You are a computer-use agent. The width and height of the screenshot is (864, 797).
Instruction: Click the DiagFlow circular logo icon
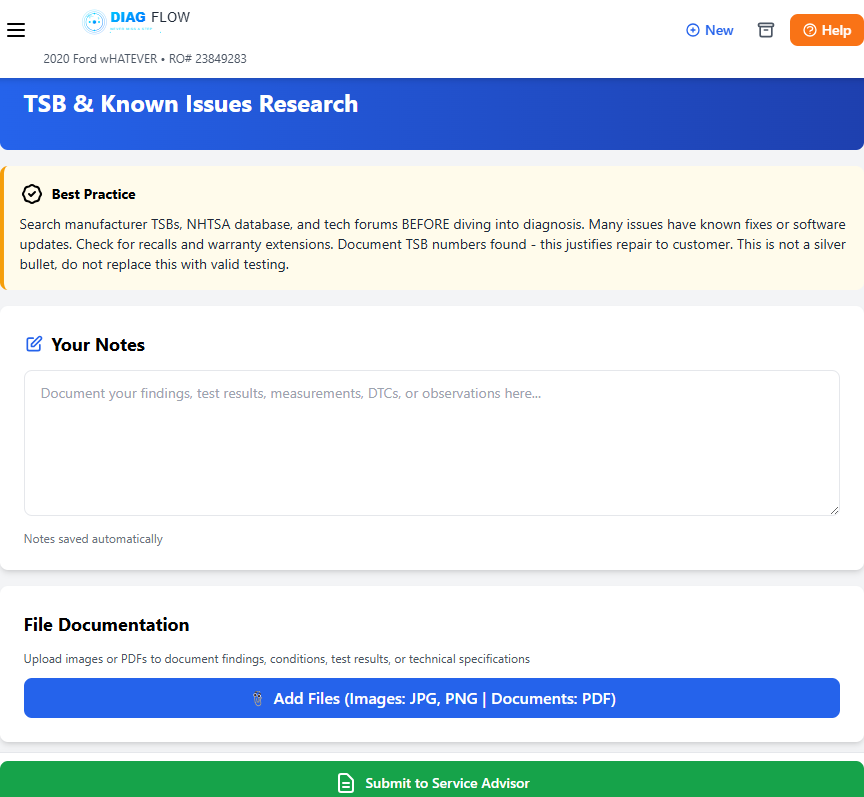point(94,21)
